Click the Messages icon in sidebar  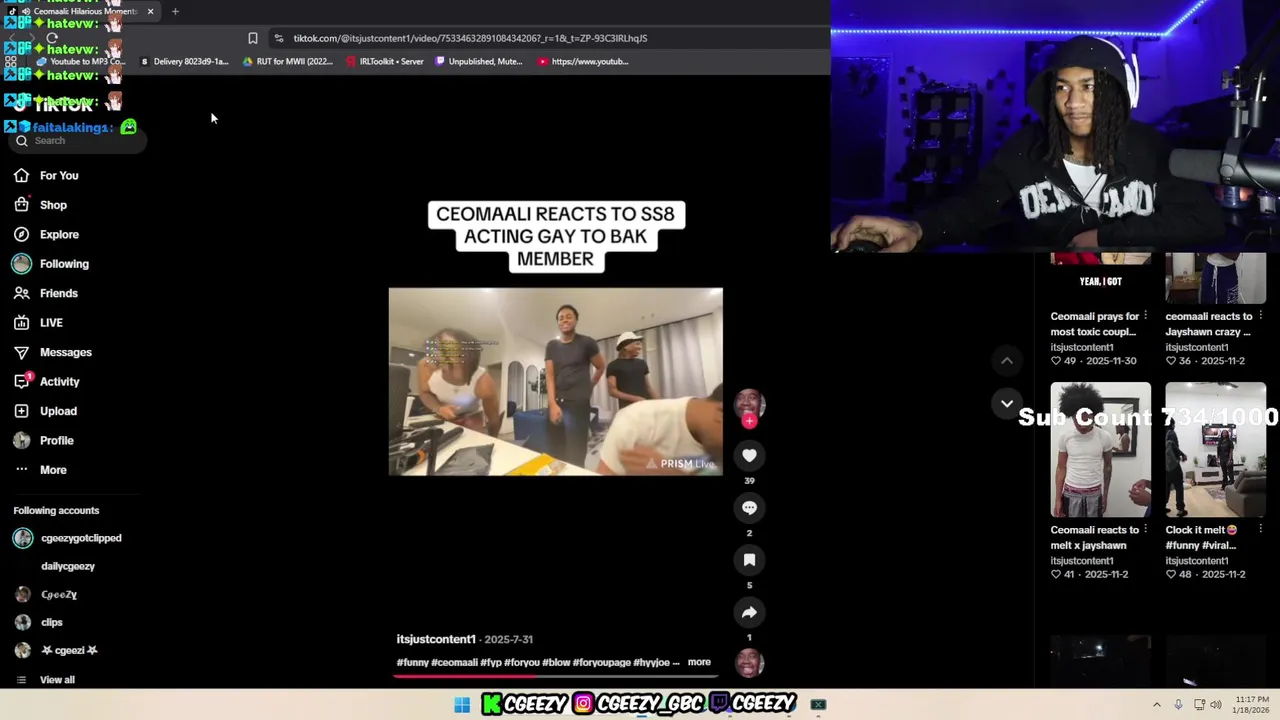21,353
